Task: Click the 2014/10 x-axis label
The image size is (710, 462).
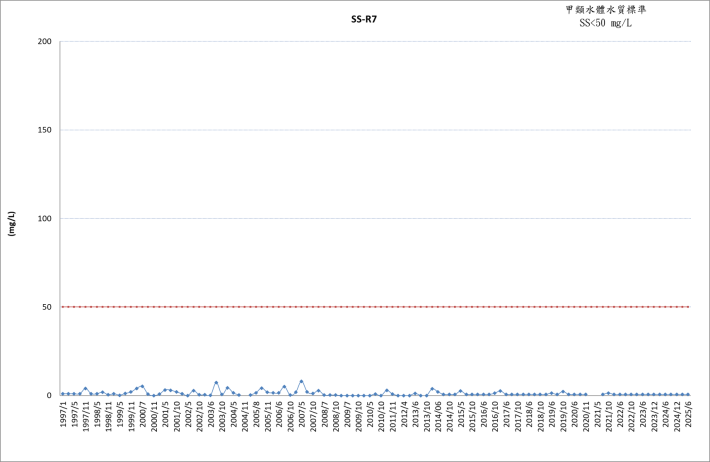Action: (450, 415)
